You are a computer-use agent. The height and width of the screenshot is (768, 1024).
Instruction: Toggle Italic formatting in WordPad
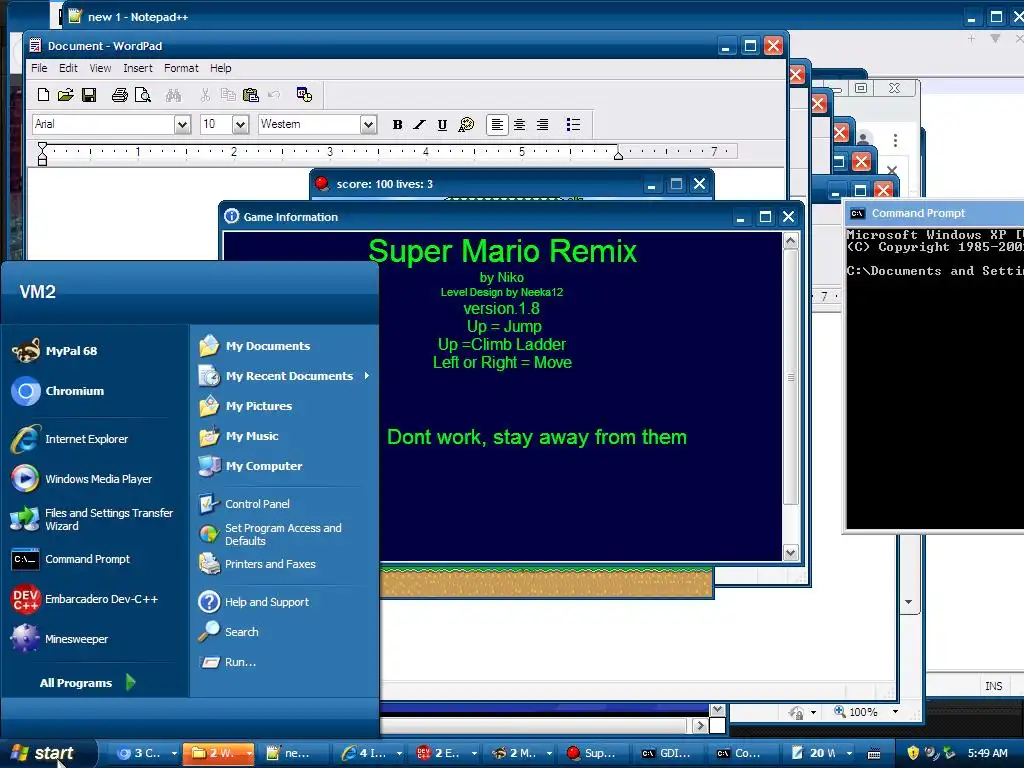pyautogui.click(x=419, y=125)
